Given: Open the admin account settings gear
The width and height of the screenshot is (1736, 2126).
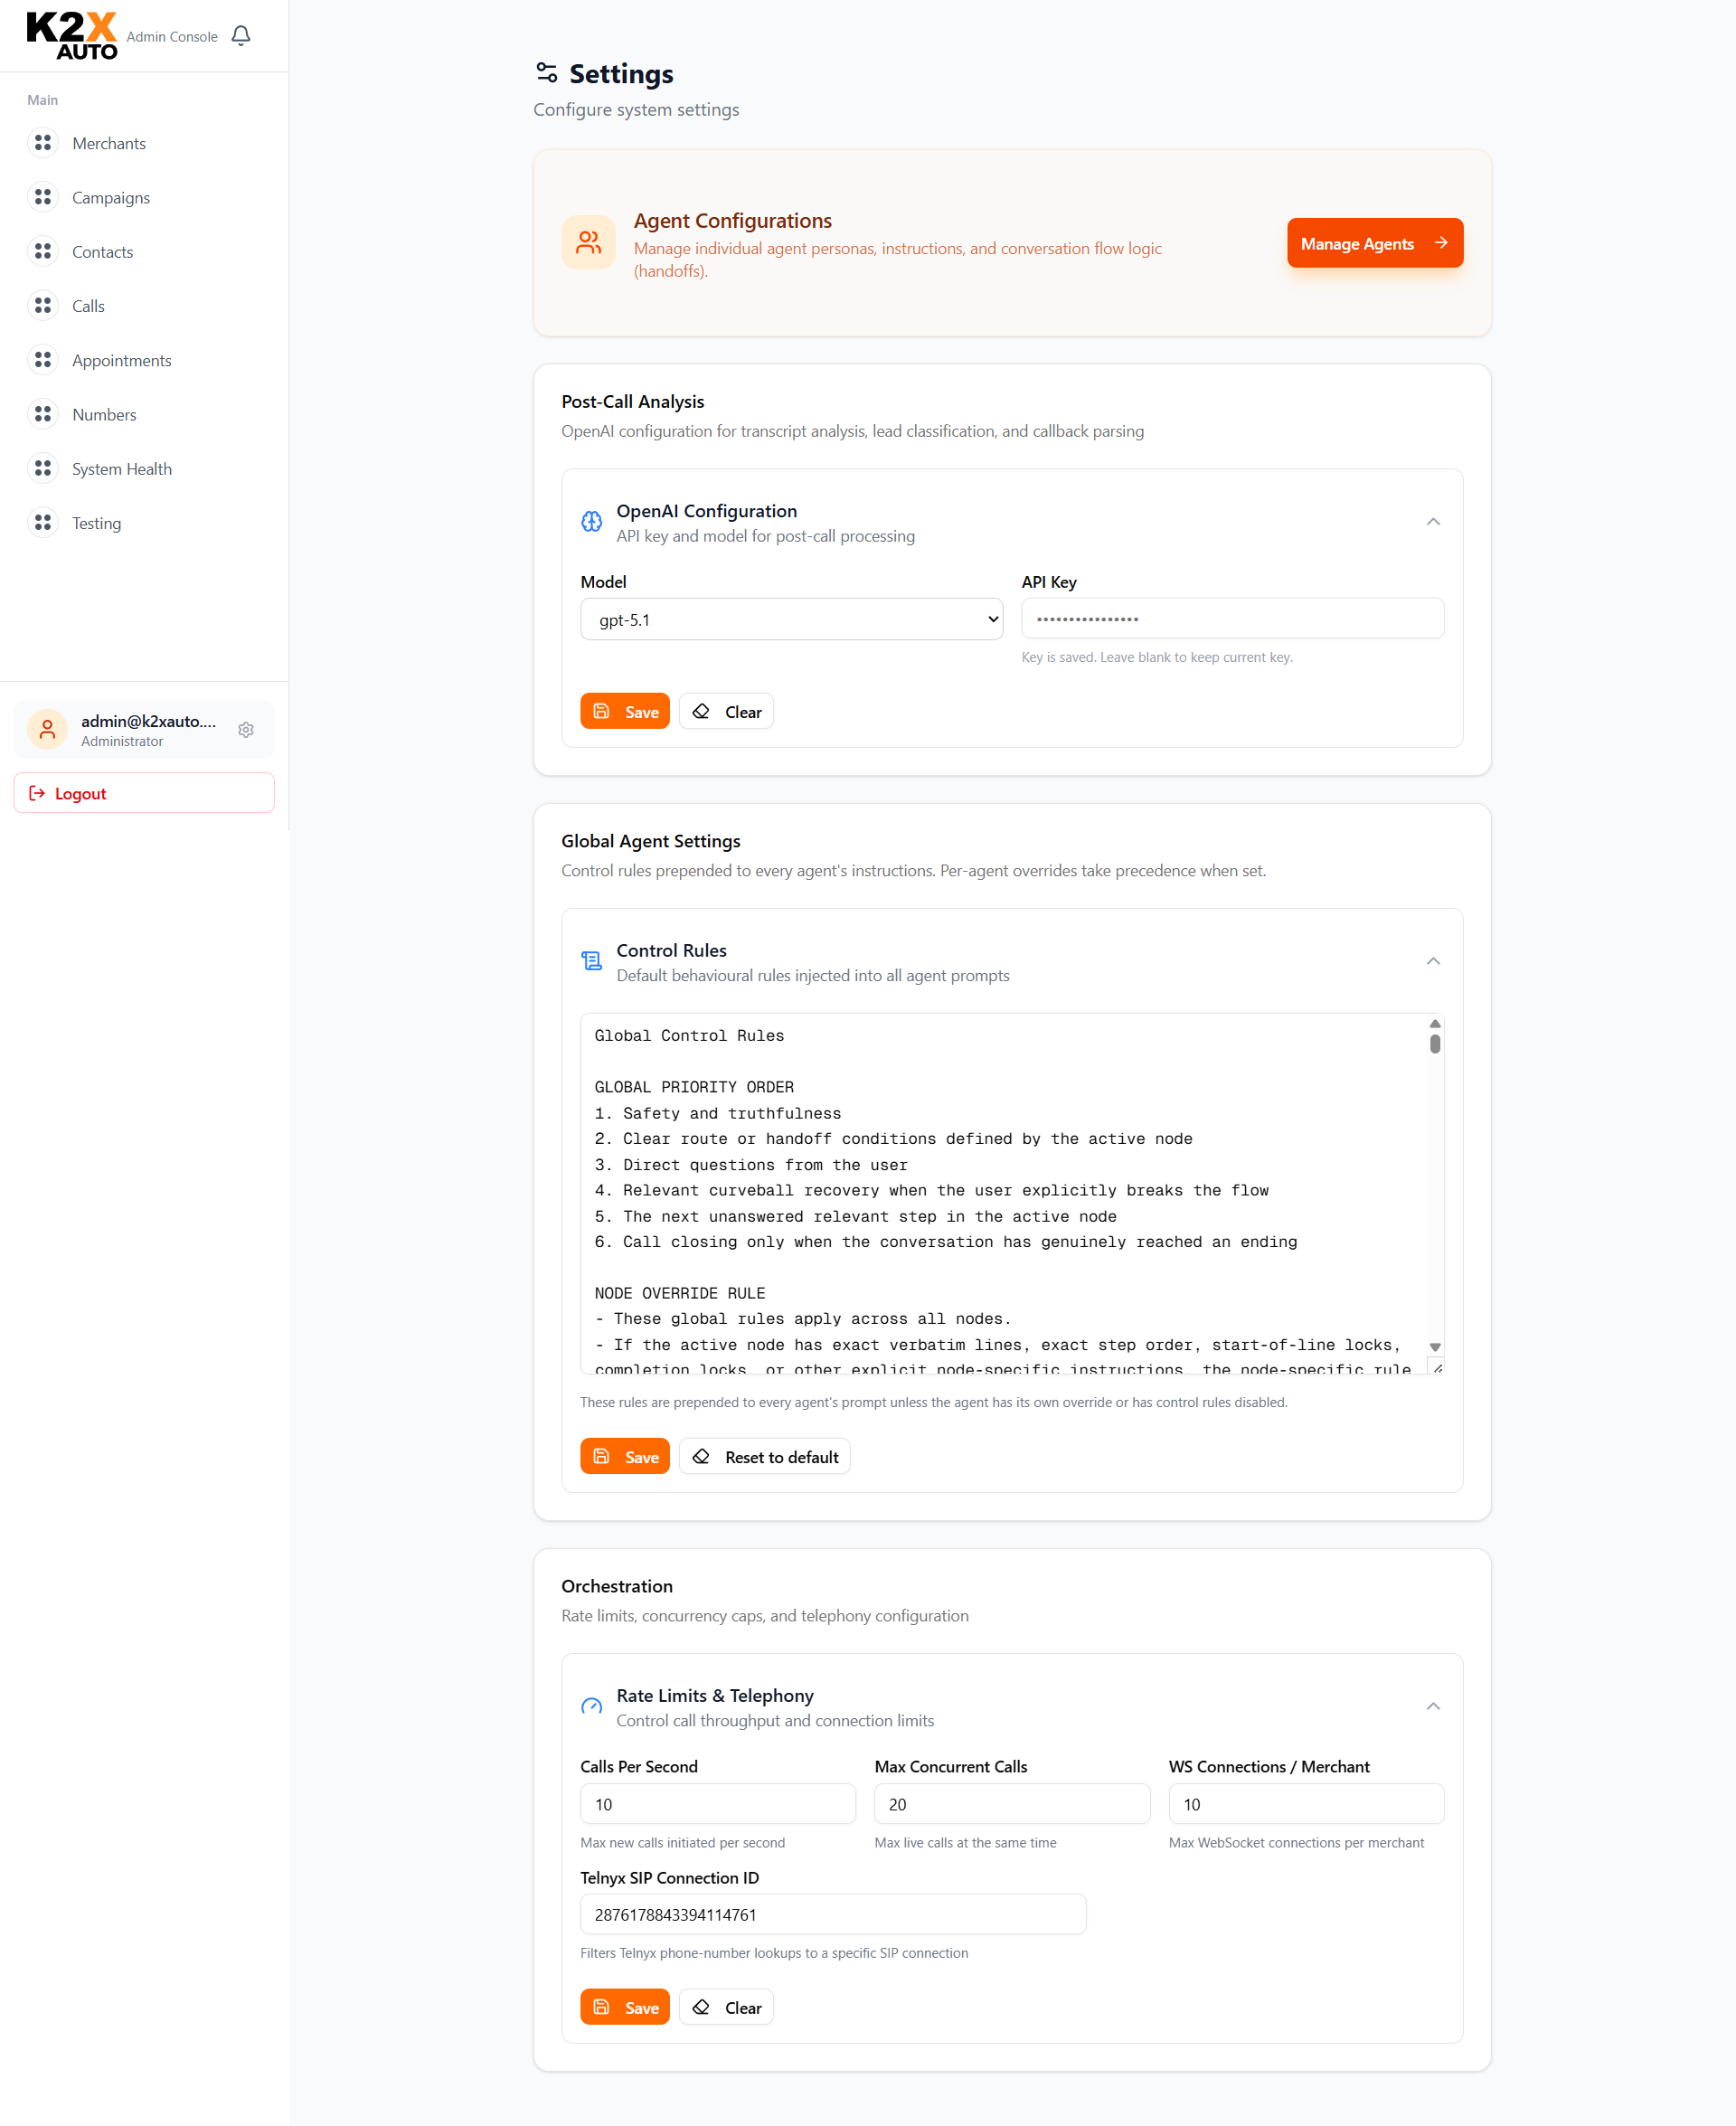Looking at the screenshot, I should [x=246, y=730].
